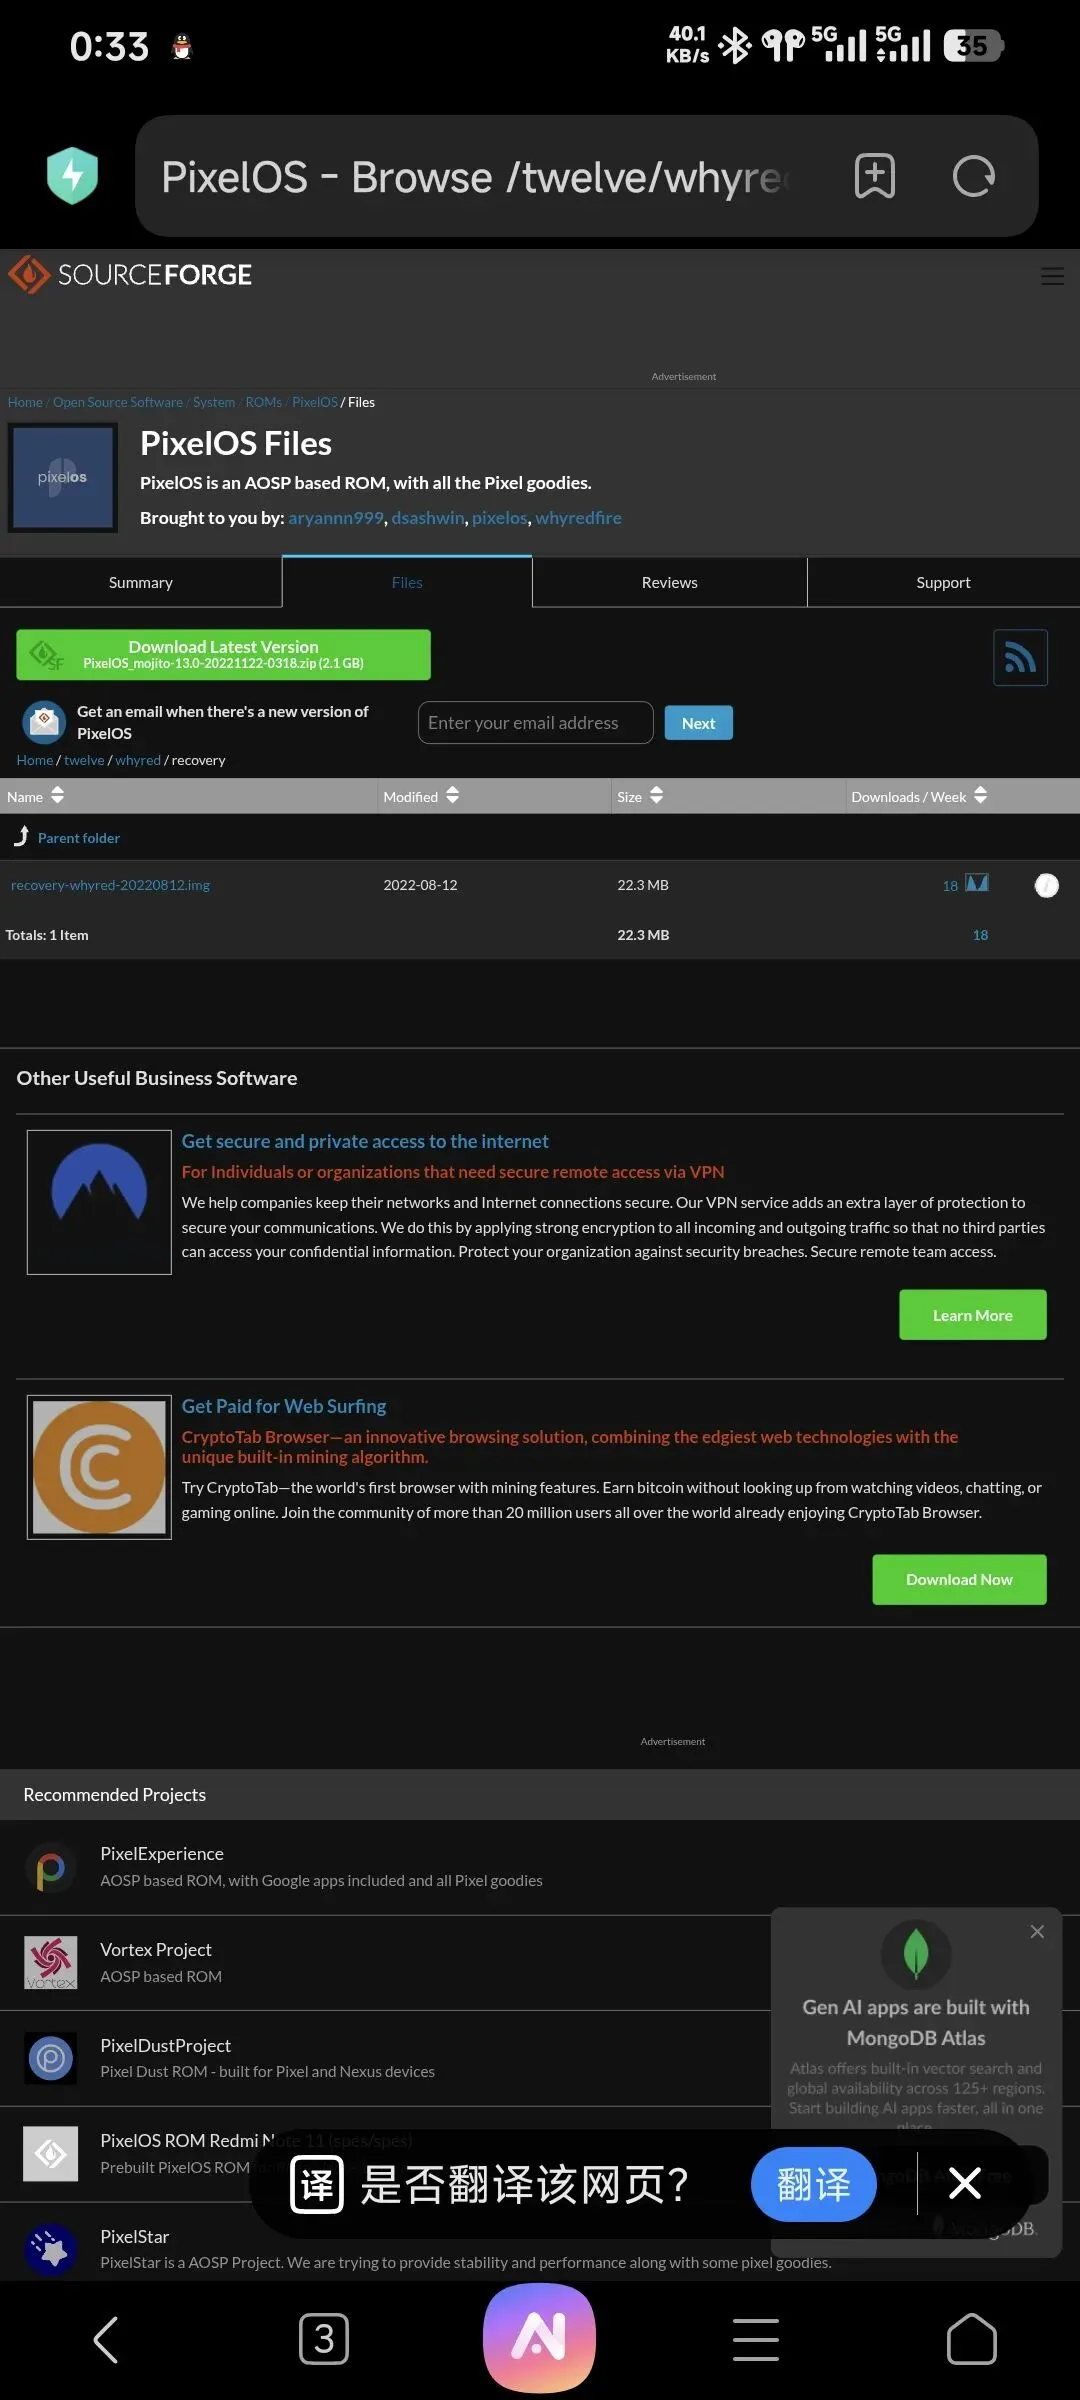Click the Download Now button
The height and width of the screenshot is (2400, 1080).
(959, 1580)
